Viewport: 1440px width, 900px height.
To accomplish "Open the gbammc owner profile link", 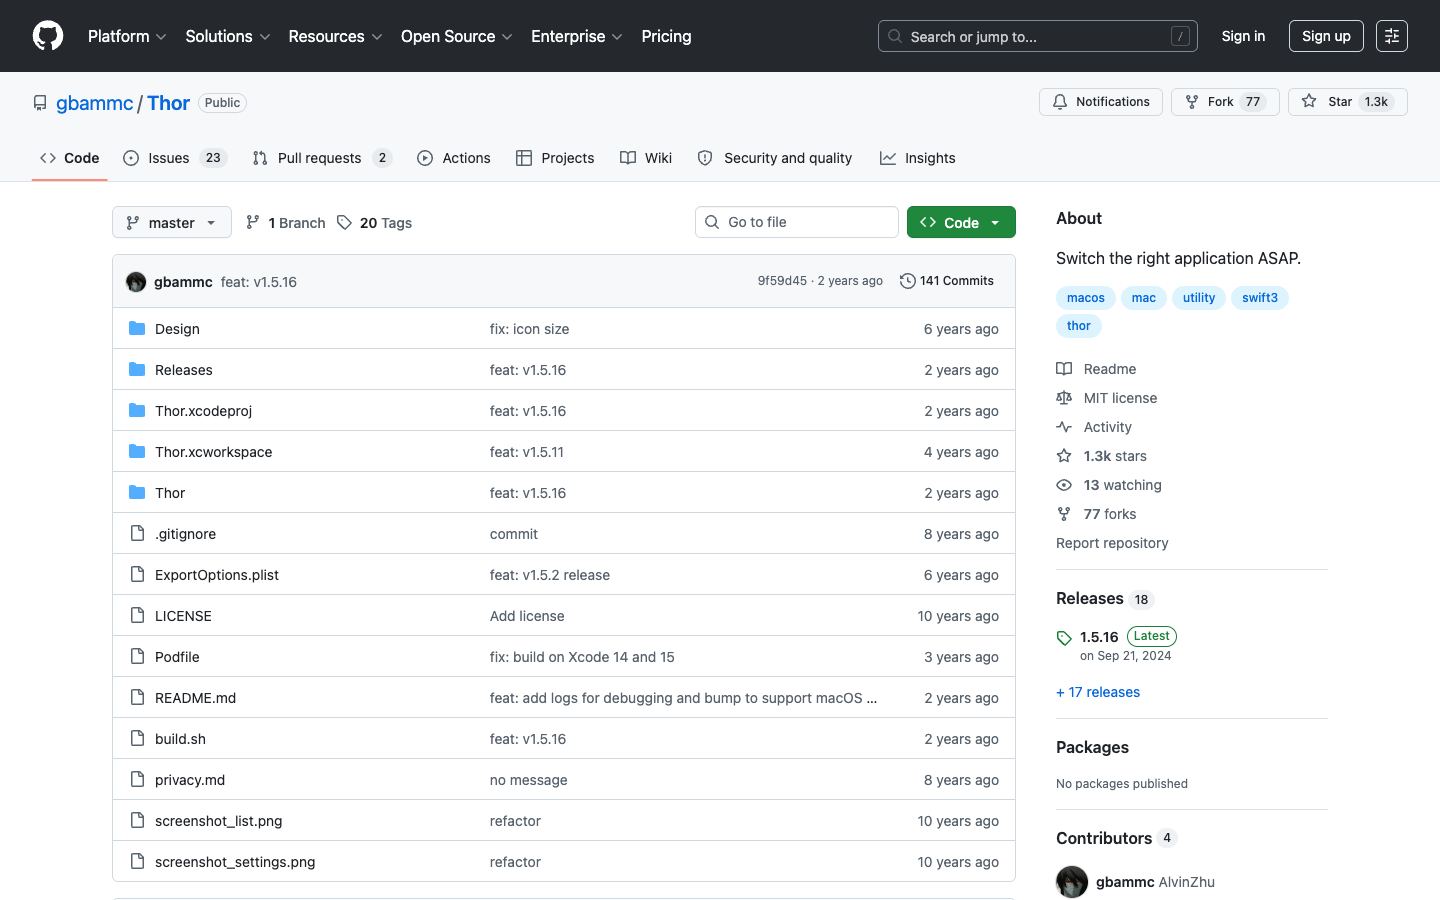I will (x=94, y=103).
